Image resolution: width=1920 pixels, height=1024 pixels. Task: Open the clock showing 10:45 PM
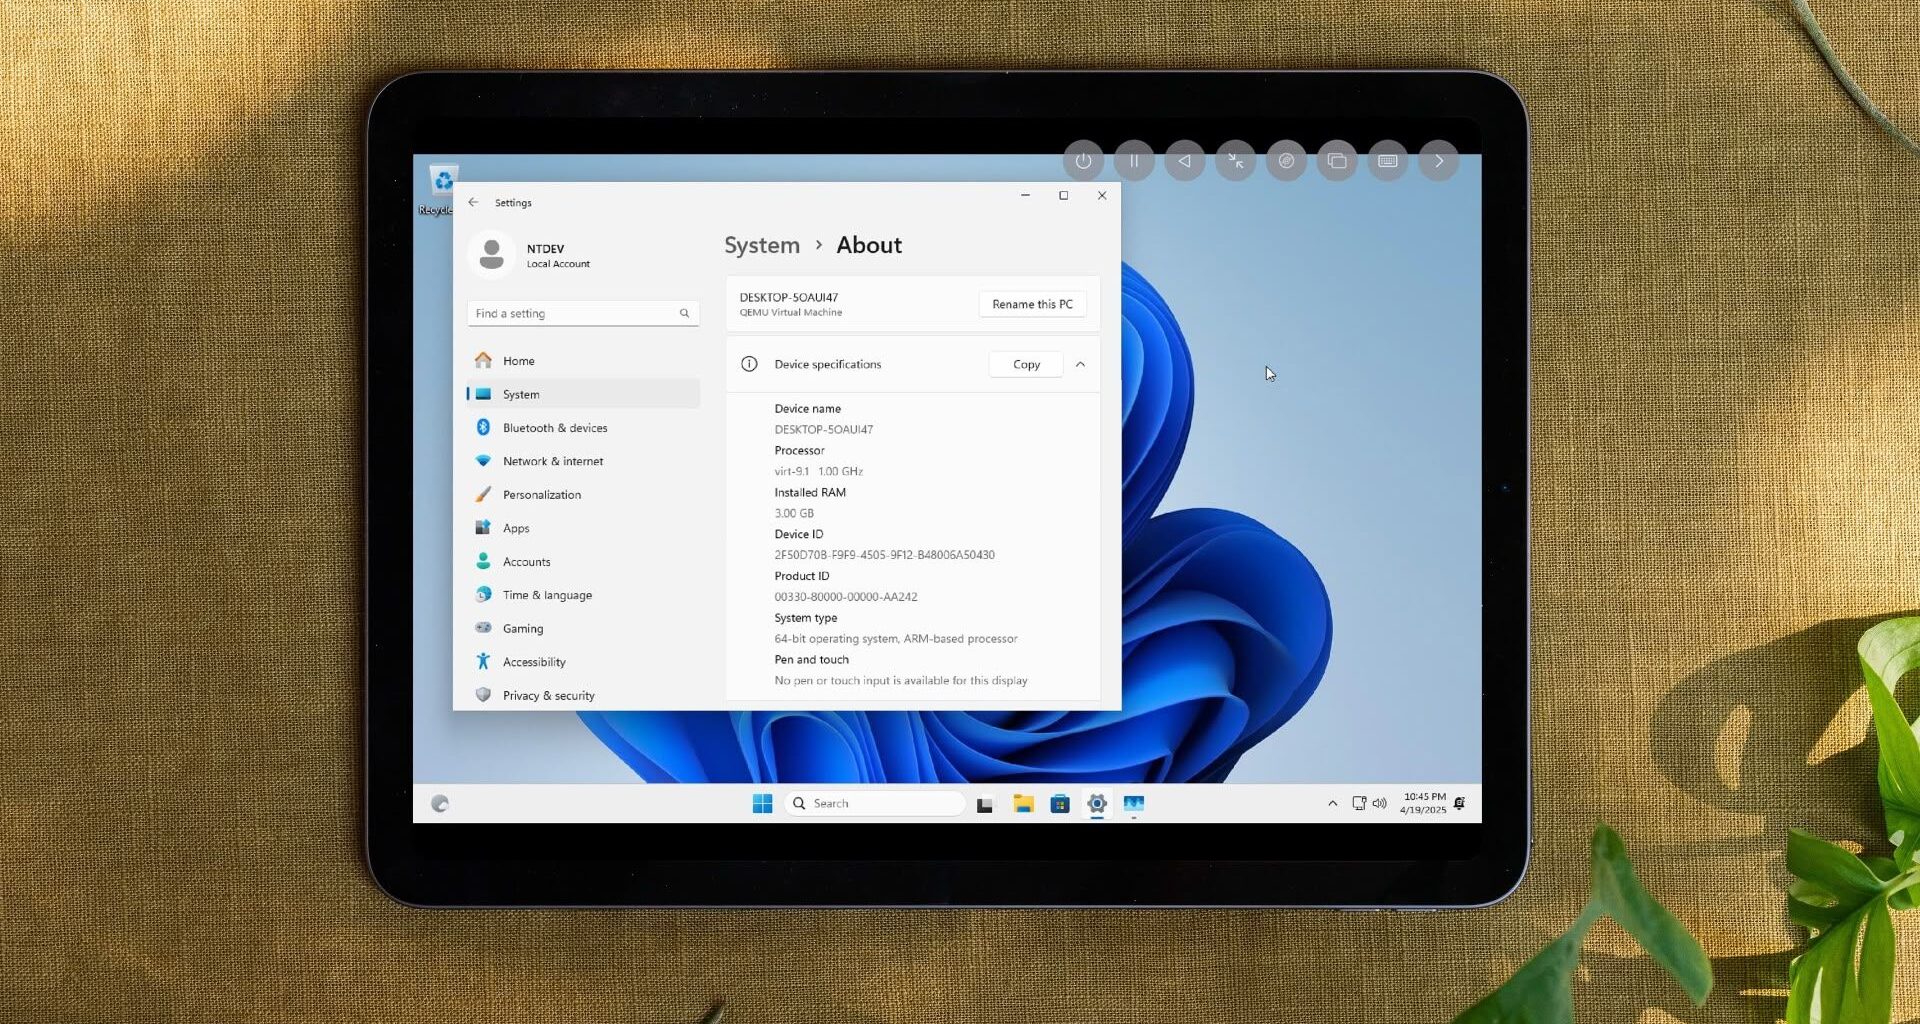tap(1423, 803)
